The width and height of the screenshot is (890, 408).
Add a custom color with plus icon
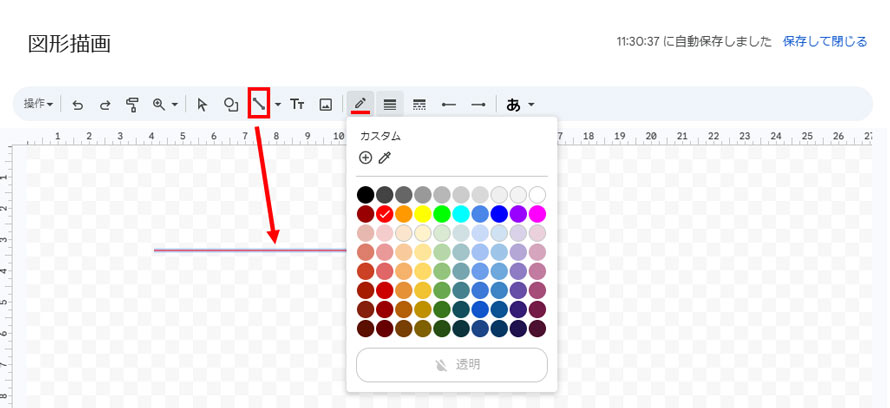tap(366, 158)
